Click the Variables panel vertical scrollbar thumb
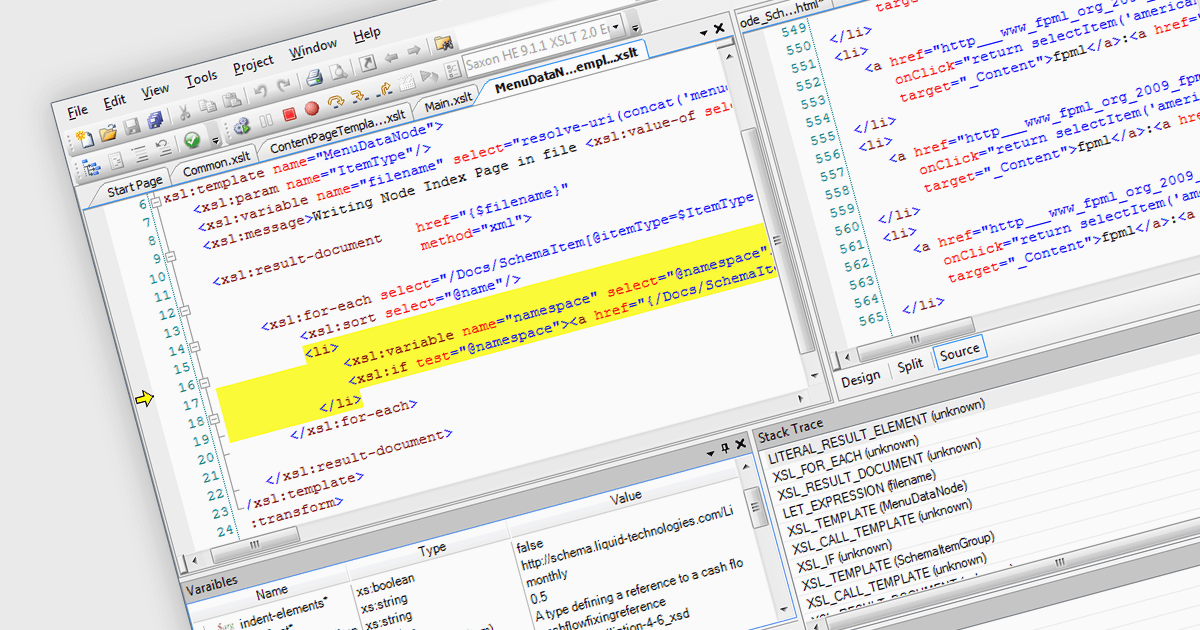1200x630 pixels. tap(756, 506)
